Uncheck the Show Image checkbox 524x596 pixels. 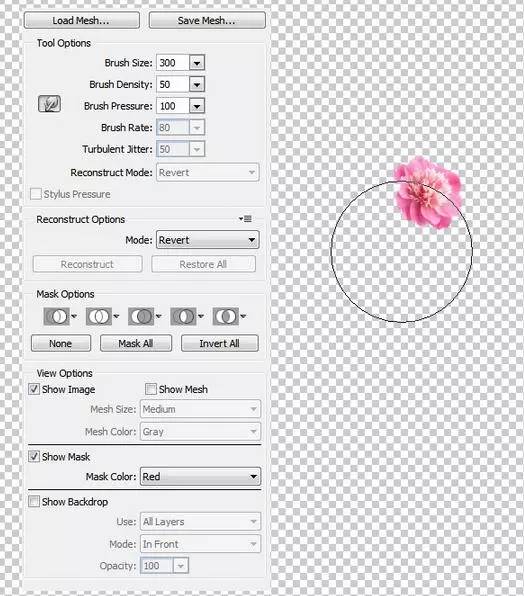34,389
